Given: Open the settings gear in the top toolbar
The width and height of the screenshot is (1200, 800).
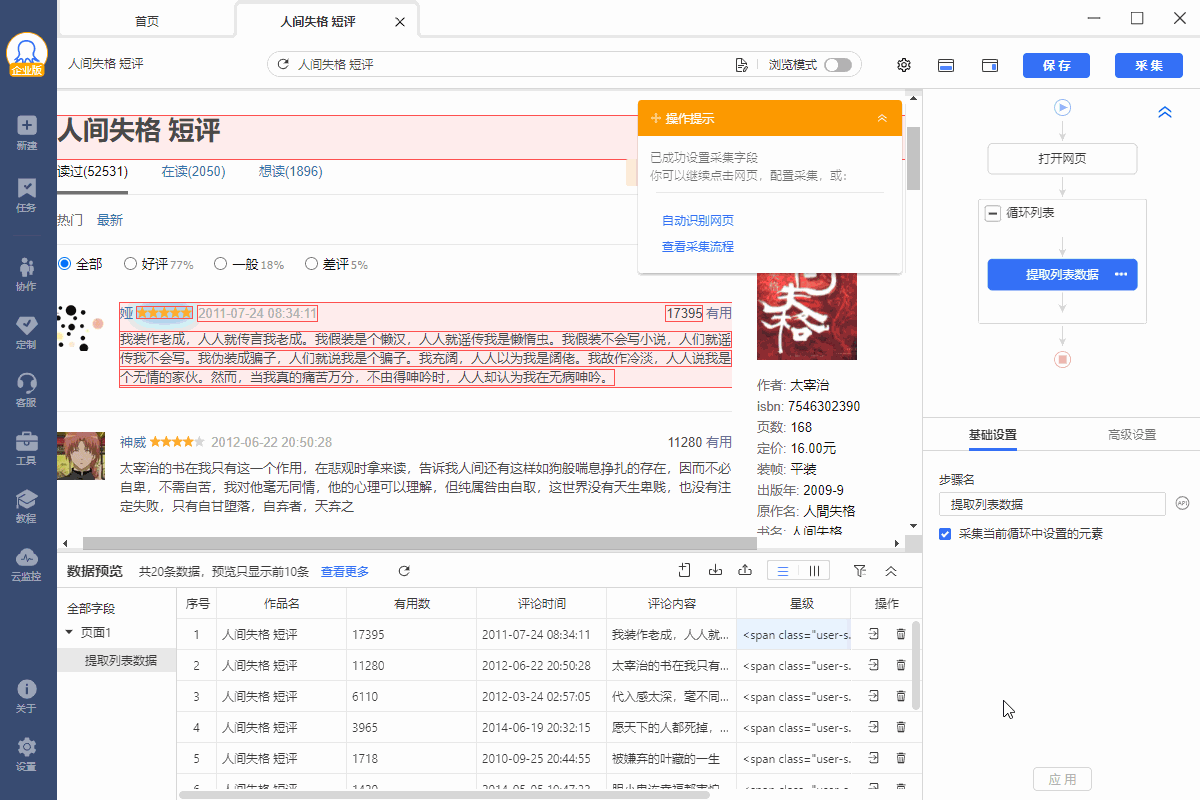Looking at the screenshot, I should pos(904,65).
